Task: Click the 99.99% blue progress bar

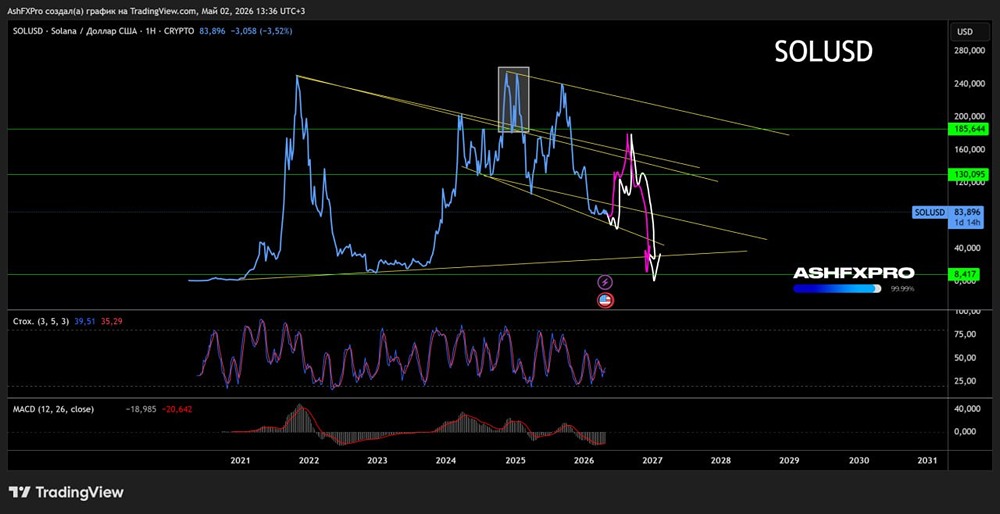Action: [x=837, y=288]
